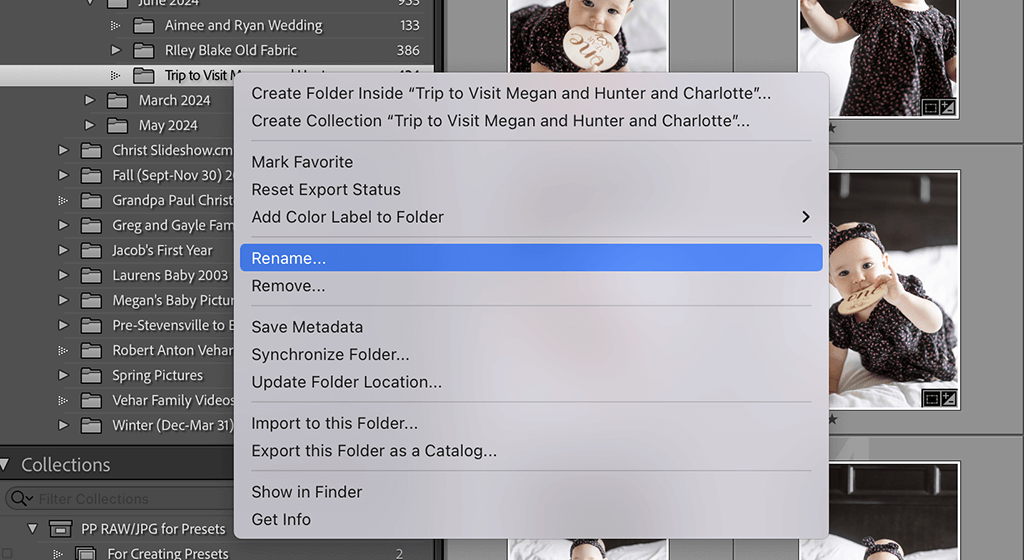The height and width of the screenshot is (560, 1024).
Task: Expand the RIley Blake Old Fabric folder
Action: click(116, 50)
